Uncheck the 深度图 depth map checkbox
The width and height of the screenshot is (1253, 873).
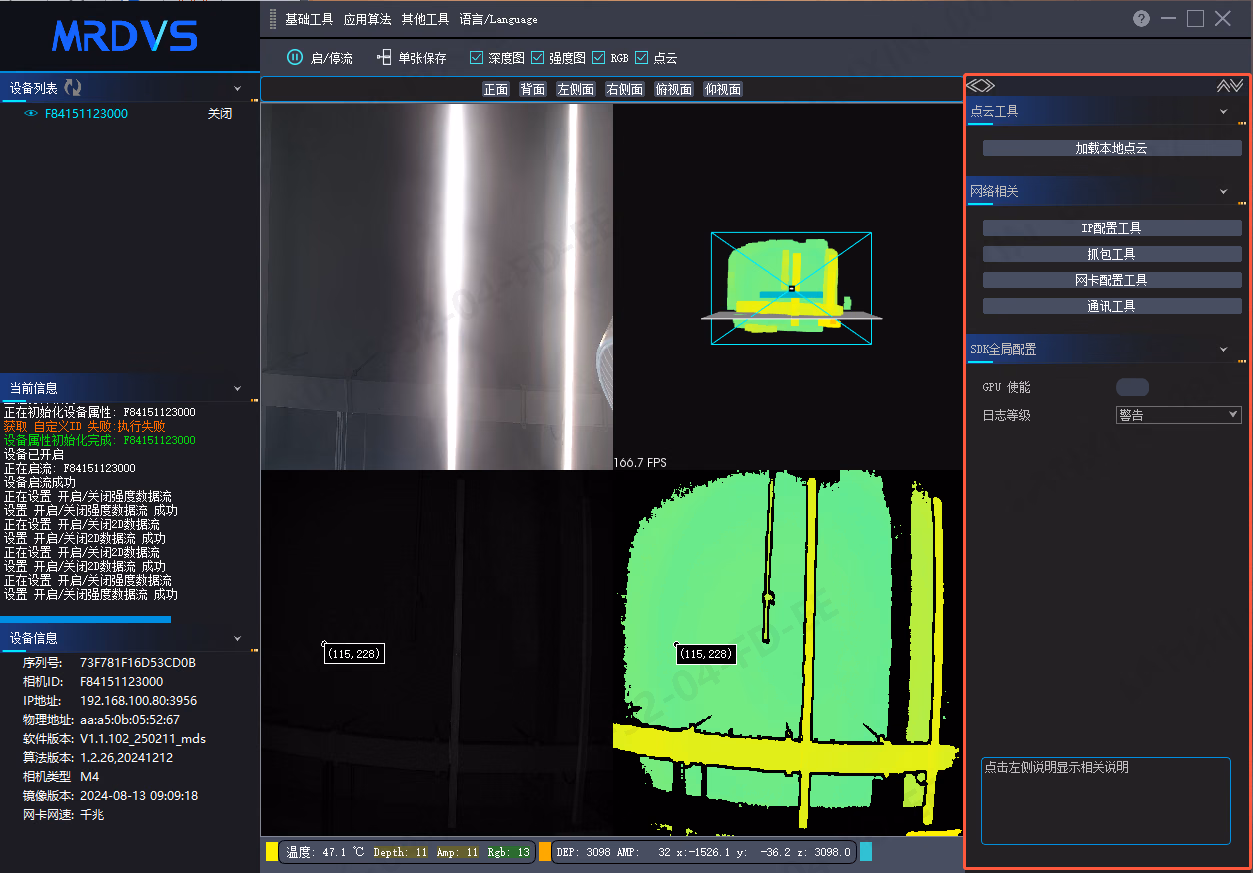tap(476, 58)
